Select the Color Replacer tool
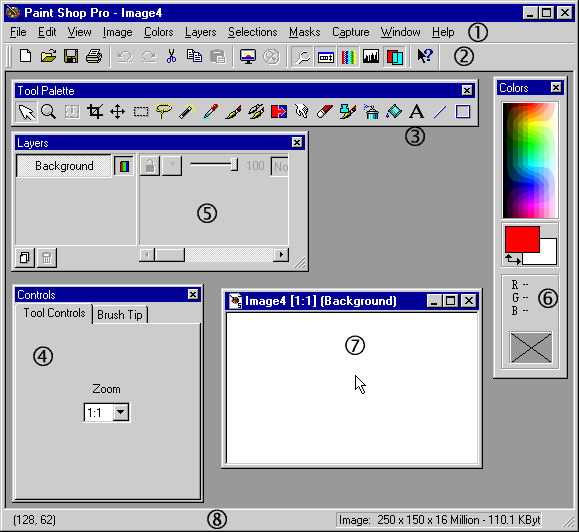This screenshot has height=532, width=579. click(x=279, y=112)
